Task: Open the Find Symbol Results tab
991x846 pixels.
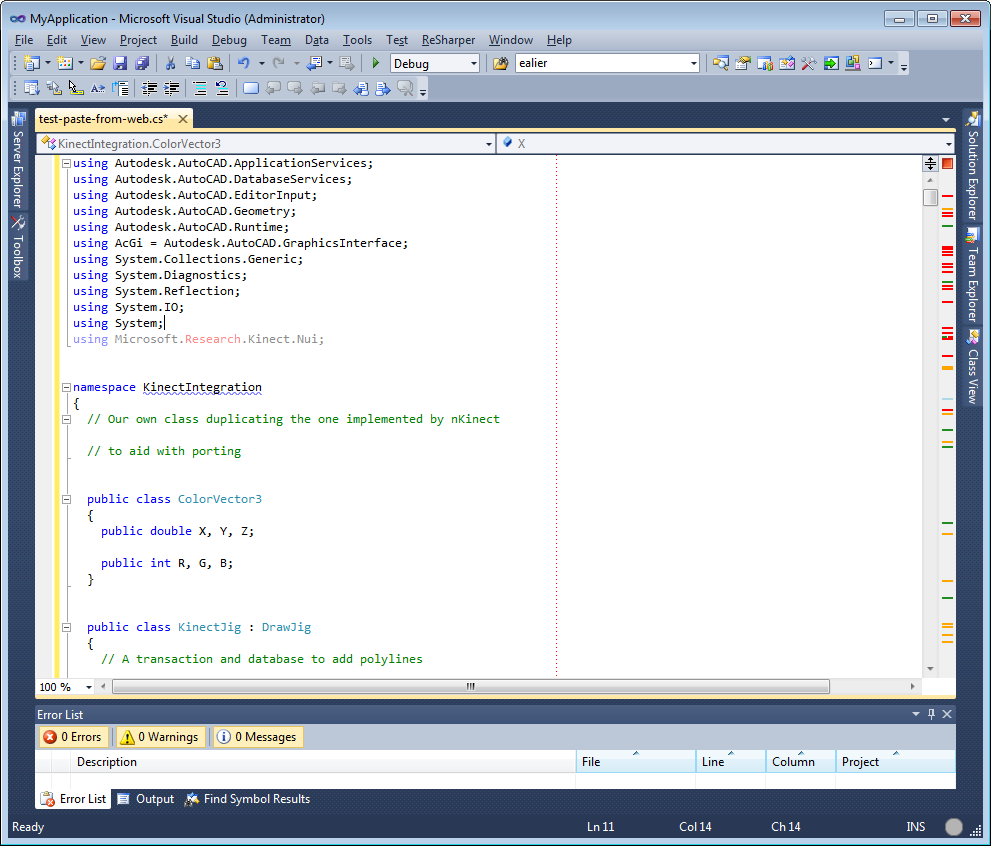Action: pos(248,799)
